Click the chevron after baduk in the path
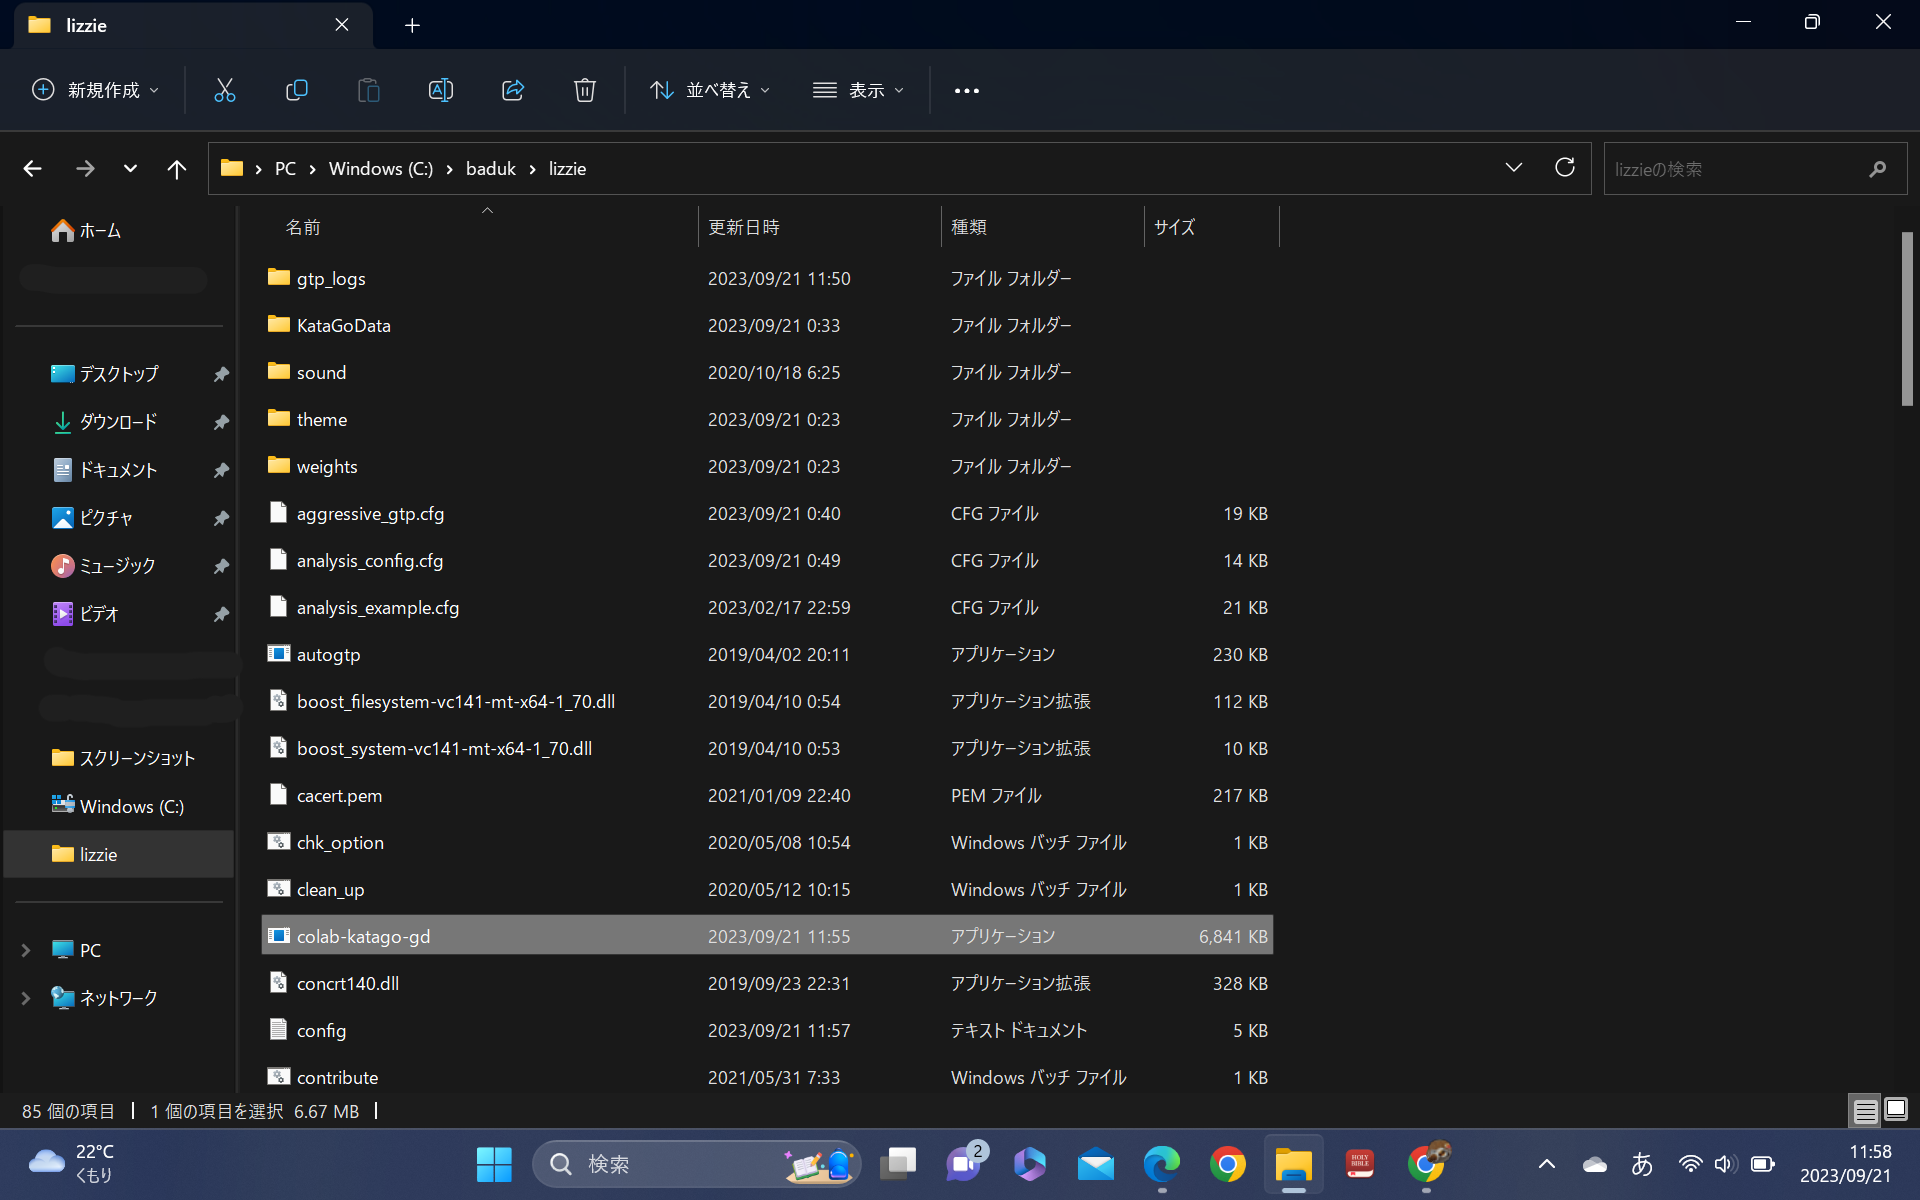The image size is (1920, 1200). coord(533,169)
